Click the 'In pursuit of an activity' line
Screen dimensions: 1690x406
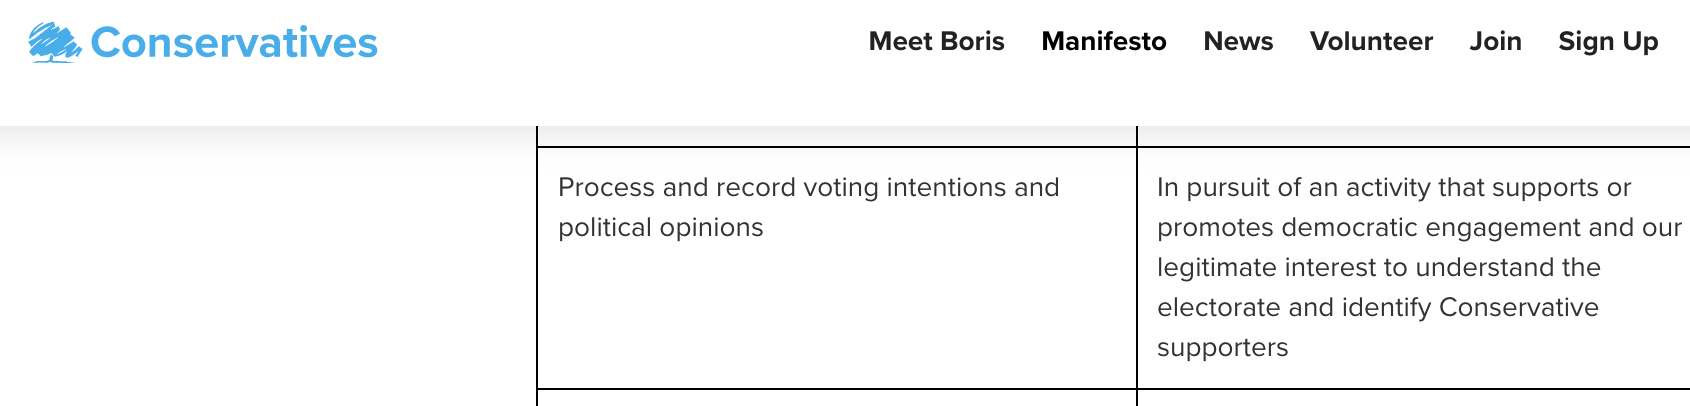[1393, 187]
